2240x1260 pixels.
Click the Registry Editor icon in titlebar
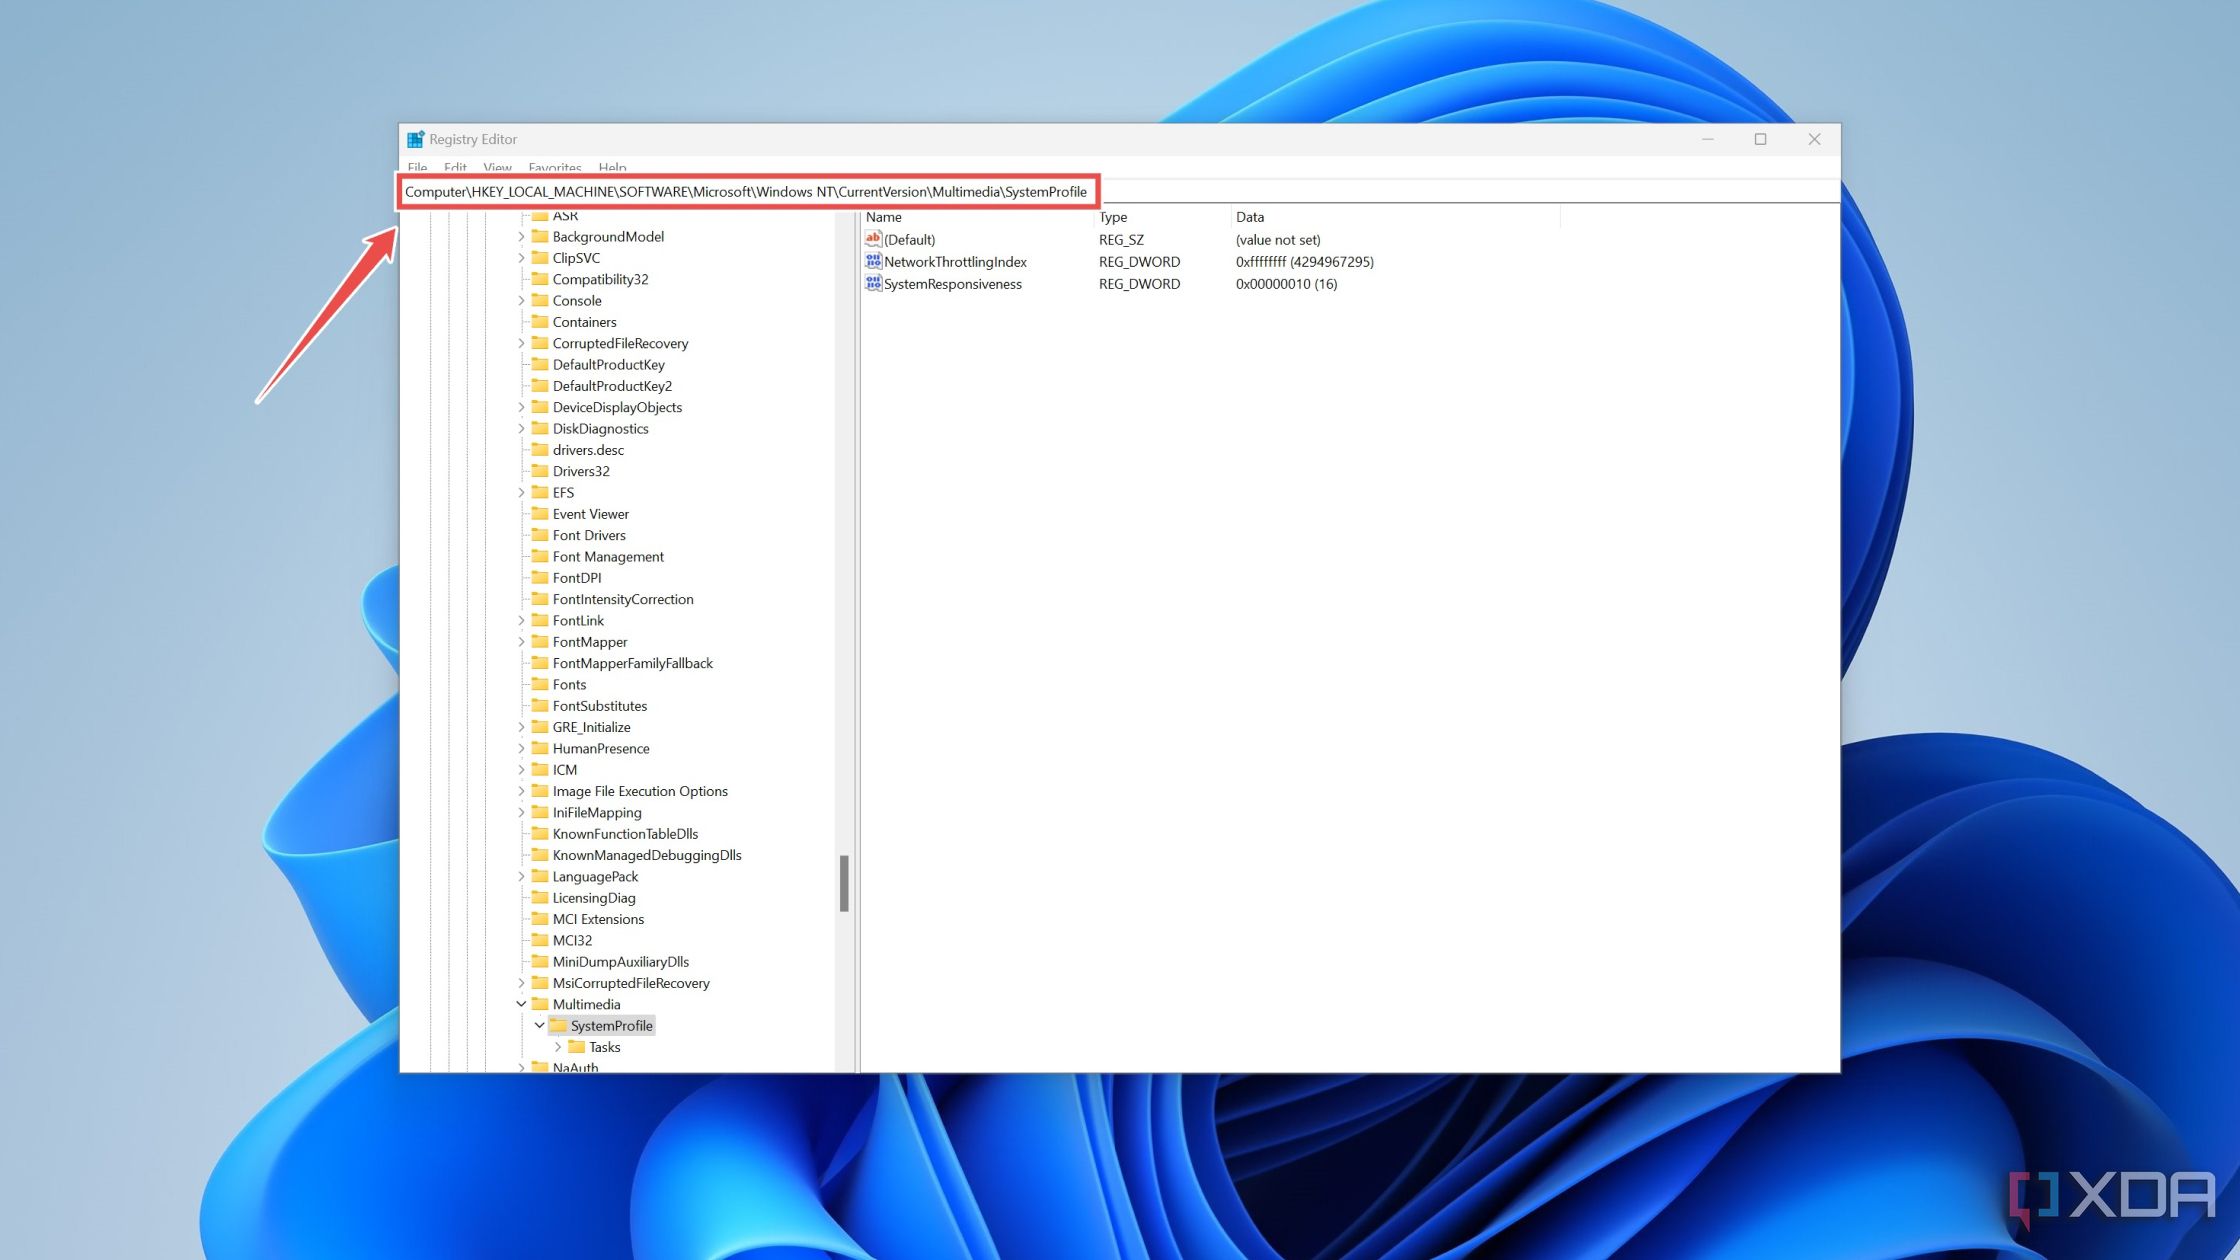(414, 138)
